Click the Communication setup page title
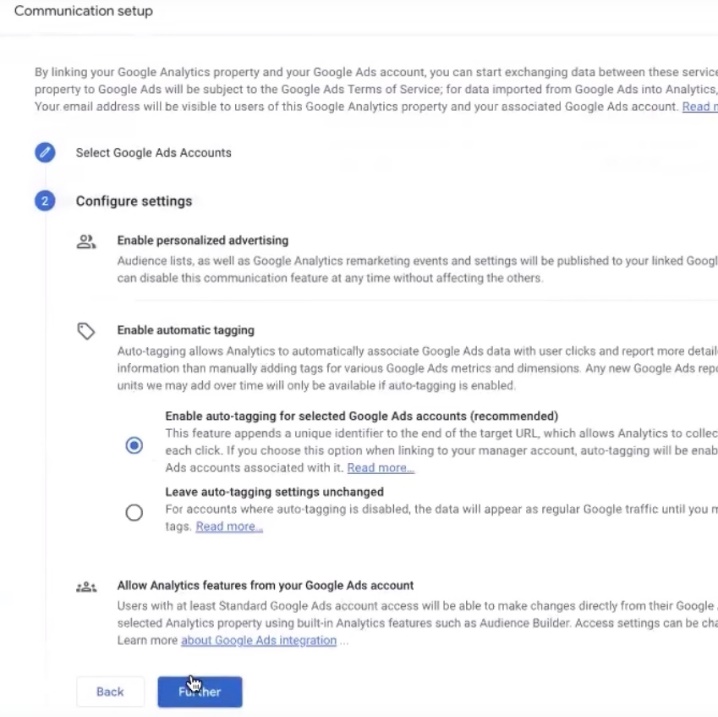Image resolution: width=718 pixels, height=717 pixels. [x=83, y=12]
